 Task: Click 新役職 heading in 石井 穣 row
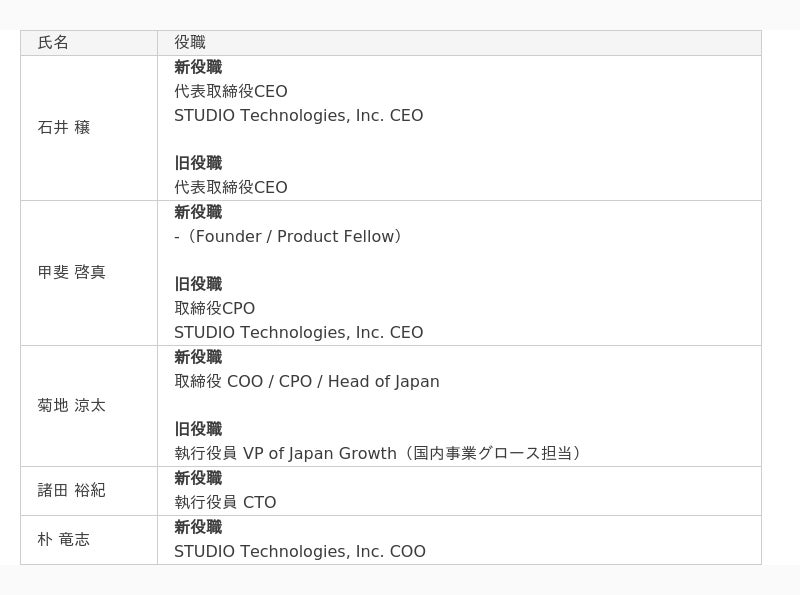pos(198,68)
